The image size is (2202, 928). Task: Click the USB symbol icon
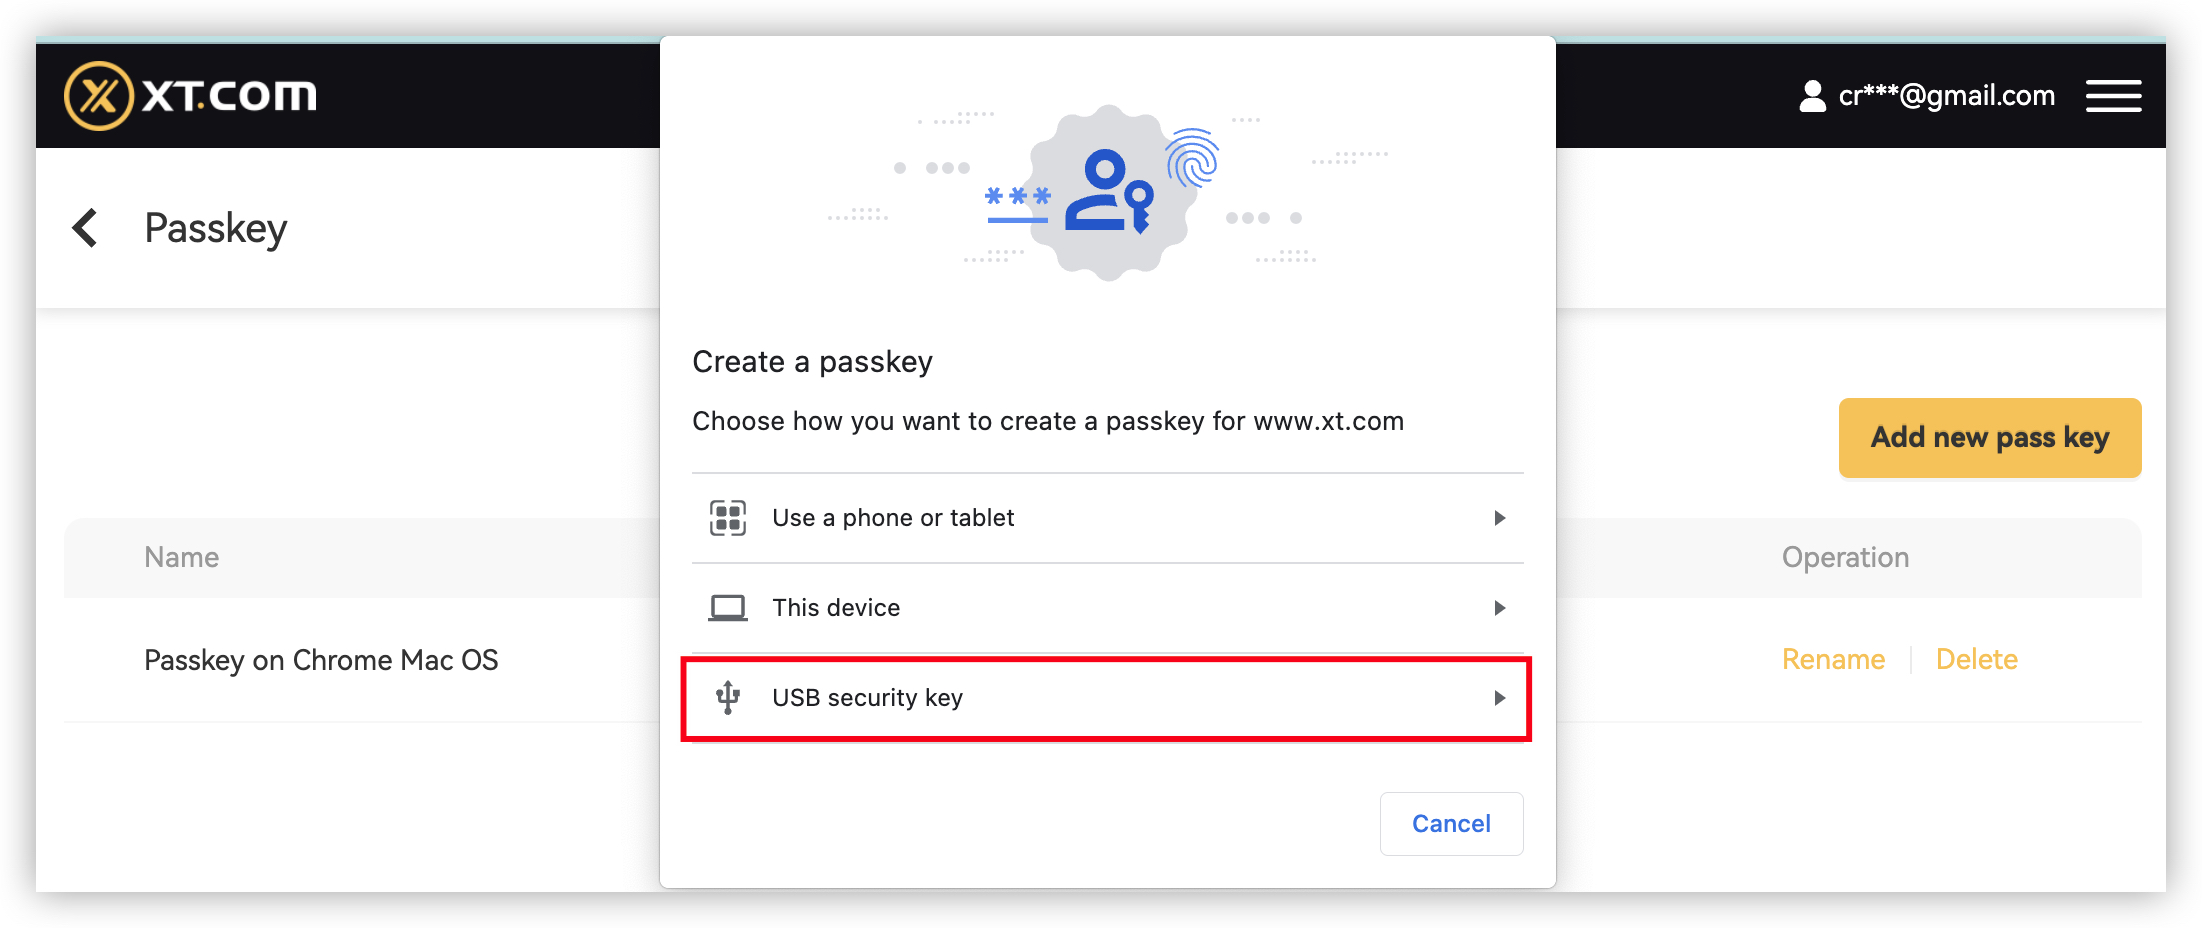click(728, 698)
